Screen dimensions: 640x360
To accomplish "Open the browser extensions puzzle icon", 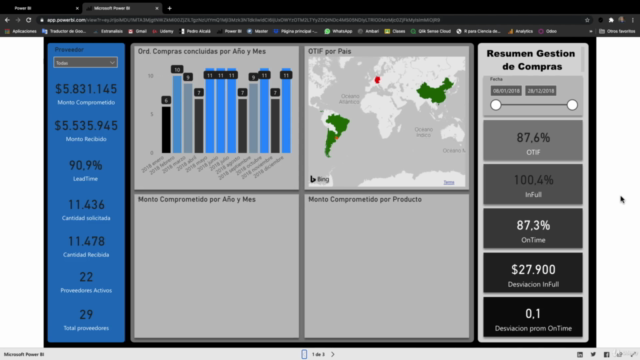I will click(611, 20).
